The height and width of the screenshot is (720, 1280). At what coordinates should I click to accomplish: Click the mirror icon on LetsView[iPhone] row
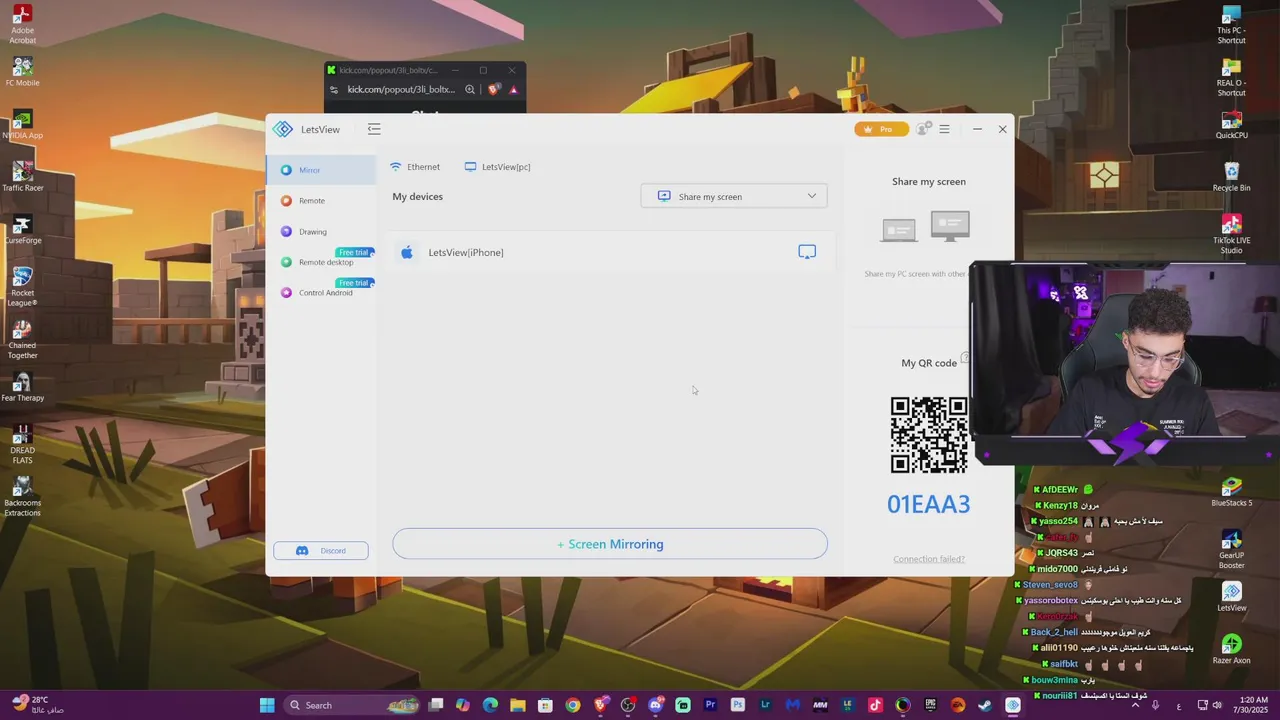(x=807, y=252)
